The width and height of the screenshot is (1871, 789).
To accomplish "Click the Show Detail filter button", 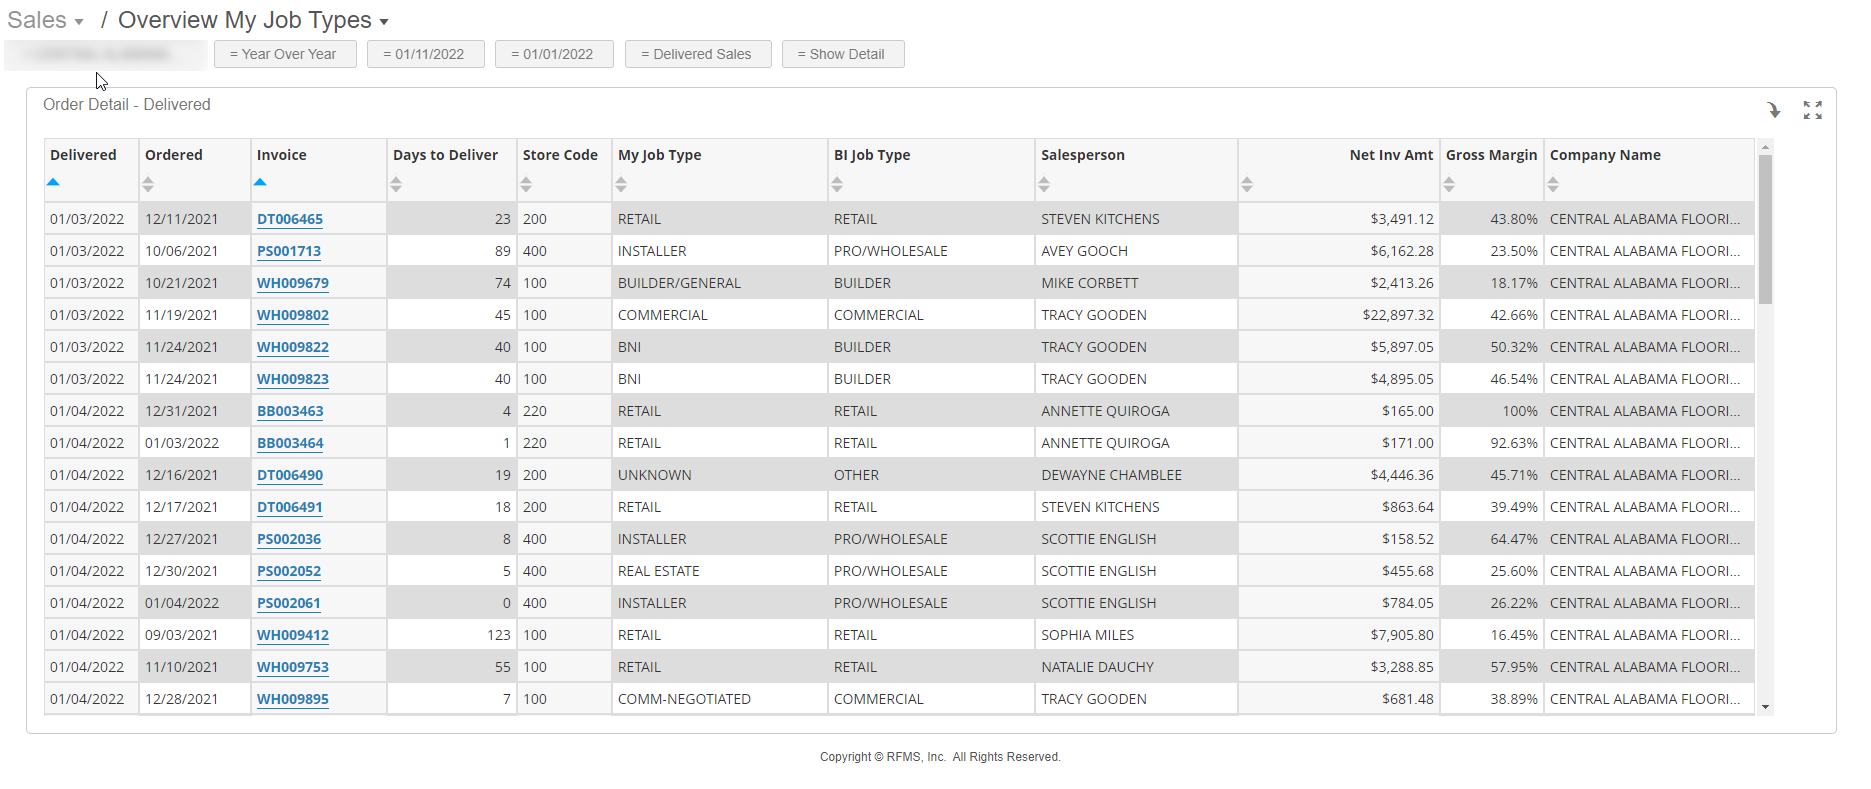I will tap(843, 54).
